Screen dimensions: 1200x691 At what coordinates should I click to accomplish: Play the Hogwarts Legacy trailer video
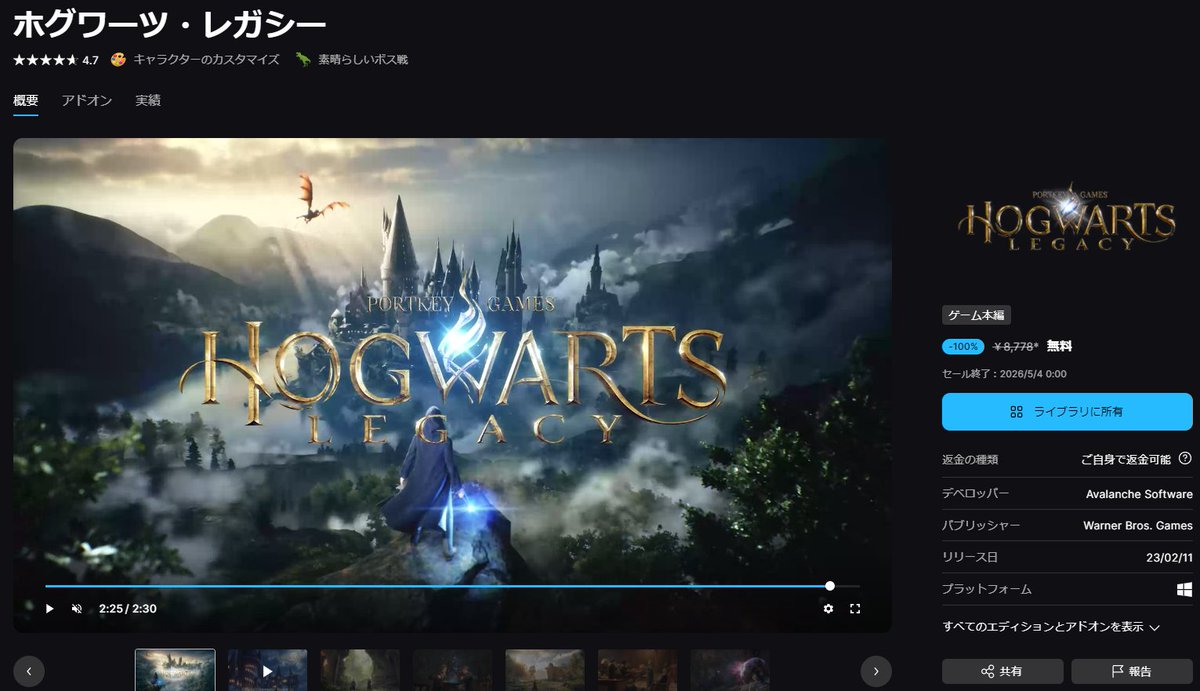click(x=49, y=608)
